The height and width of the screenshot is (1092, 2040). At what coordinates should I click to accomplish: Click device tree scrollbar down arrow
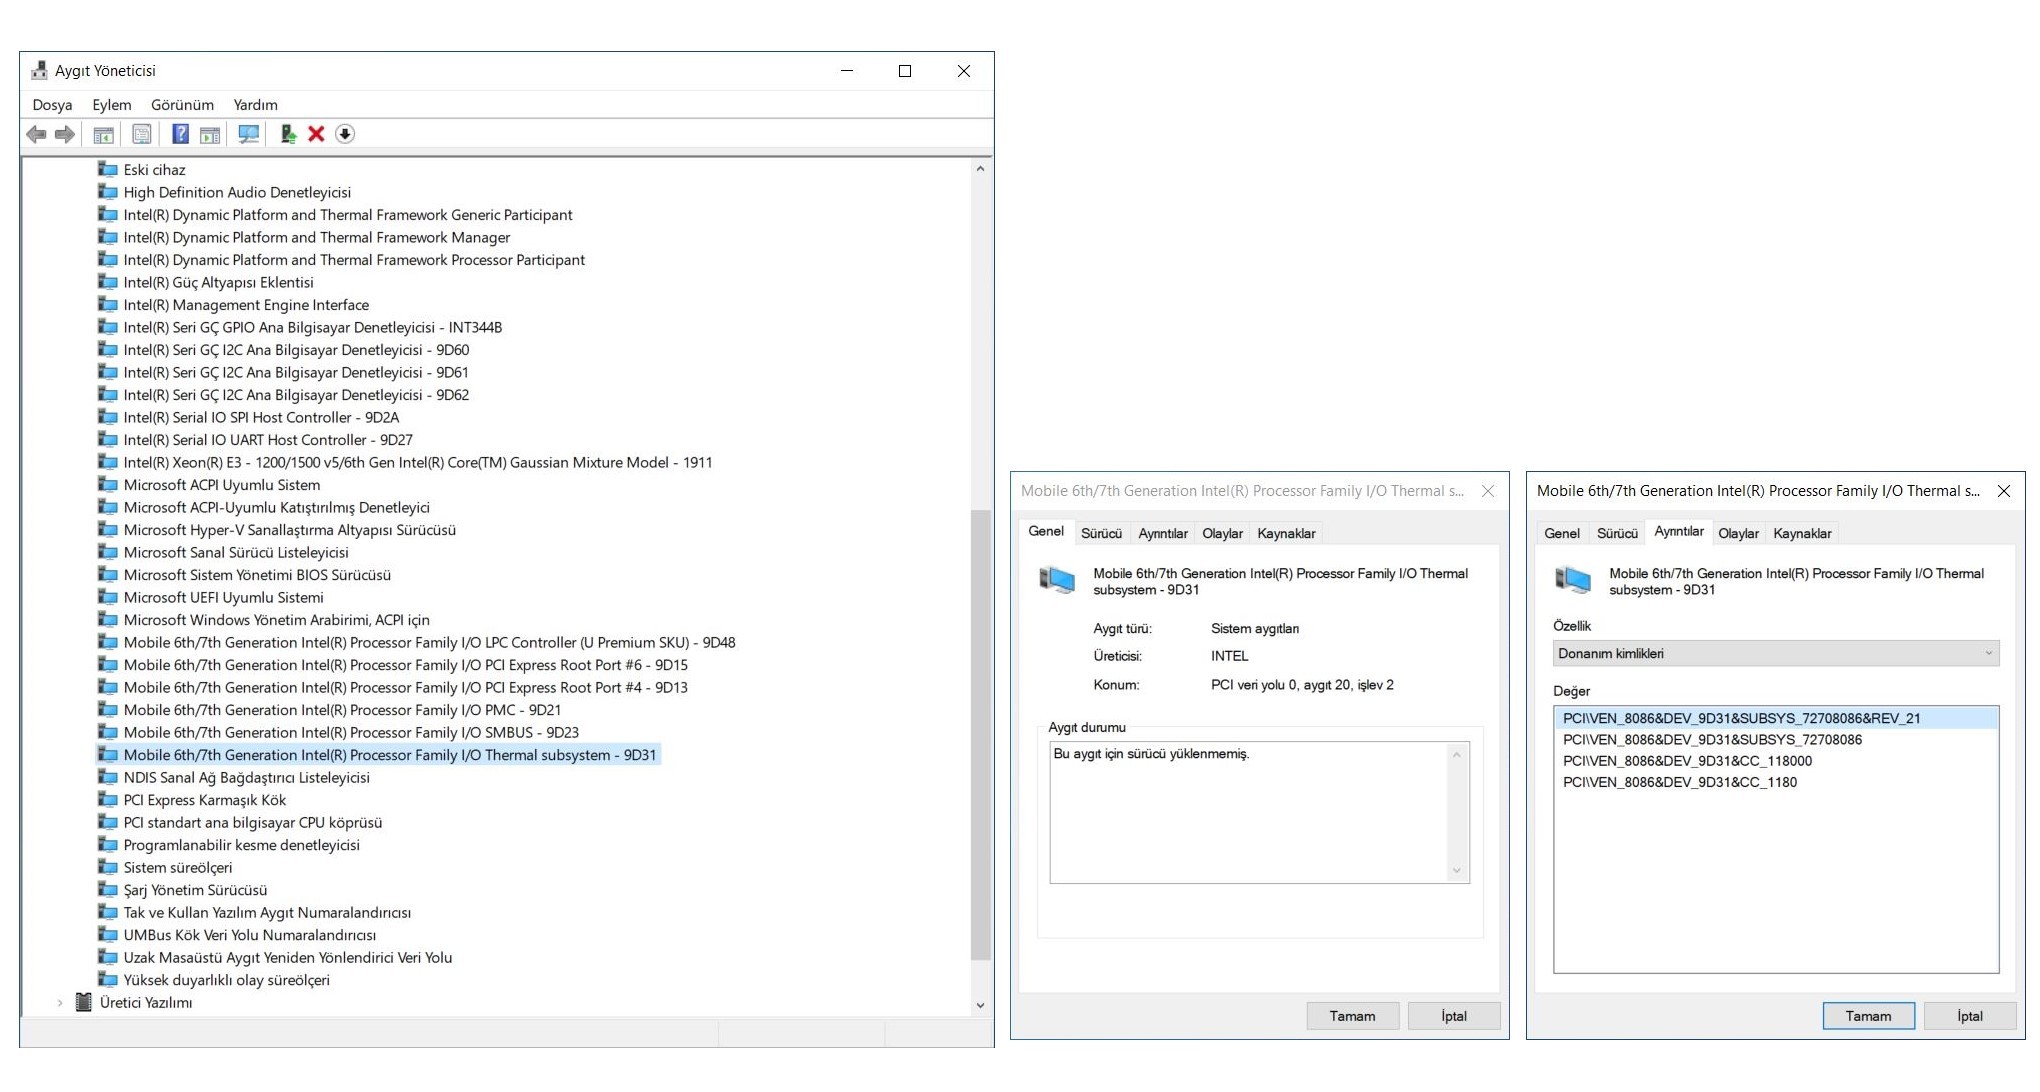pyautogui.click(x=980, y=1005)
